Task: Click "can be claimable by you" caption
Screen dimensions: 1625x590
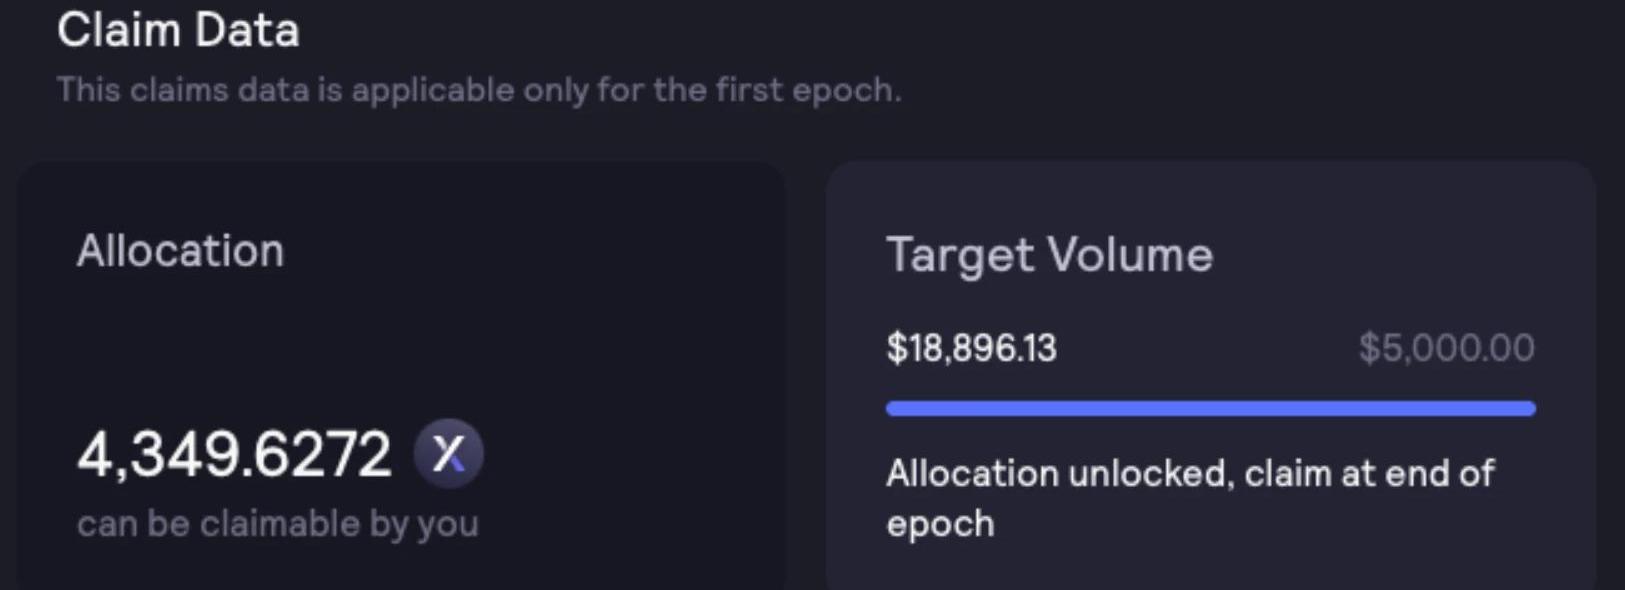Action: pos(278,523)
